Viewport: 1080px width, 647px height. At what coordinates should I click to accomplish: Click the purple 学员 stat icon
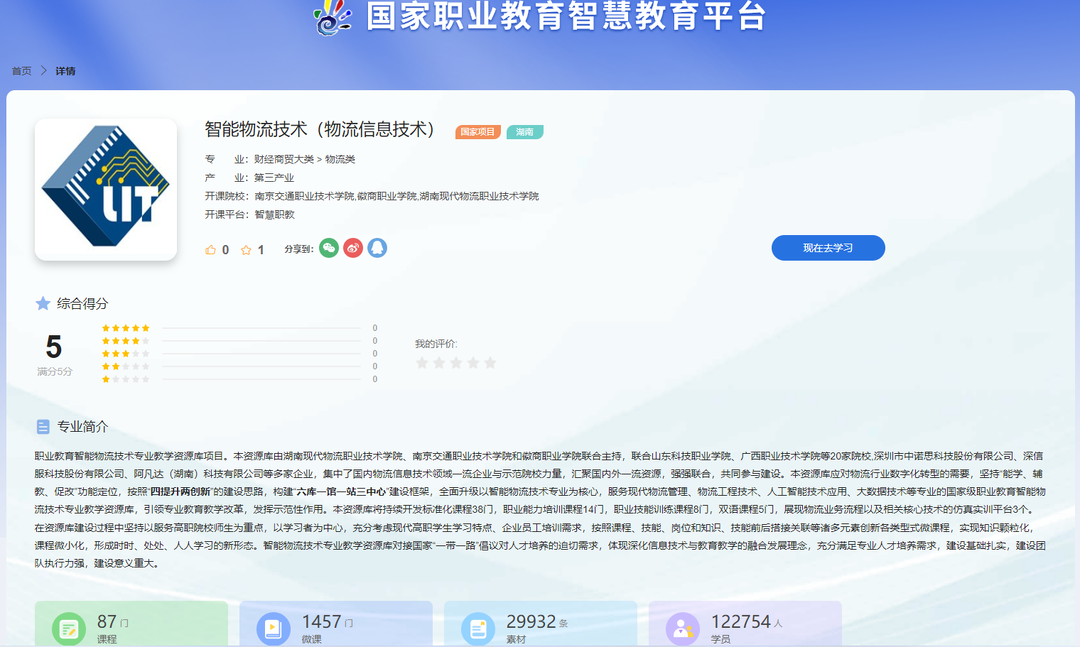click(682, 628)
